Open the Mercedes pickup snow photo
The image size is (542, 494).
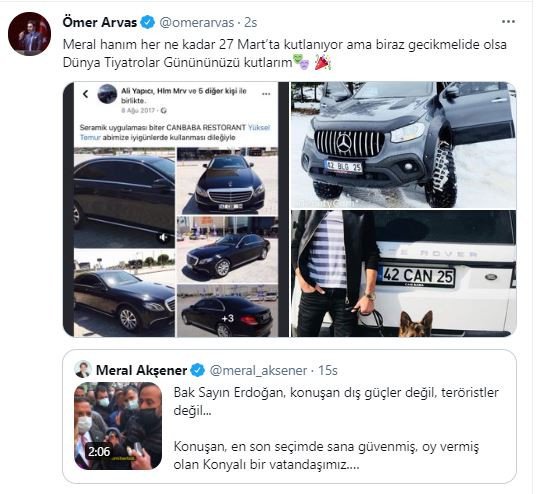(403, 145)
